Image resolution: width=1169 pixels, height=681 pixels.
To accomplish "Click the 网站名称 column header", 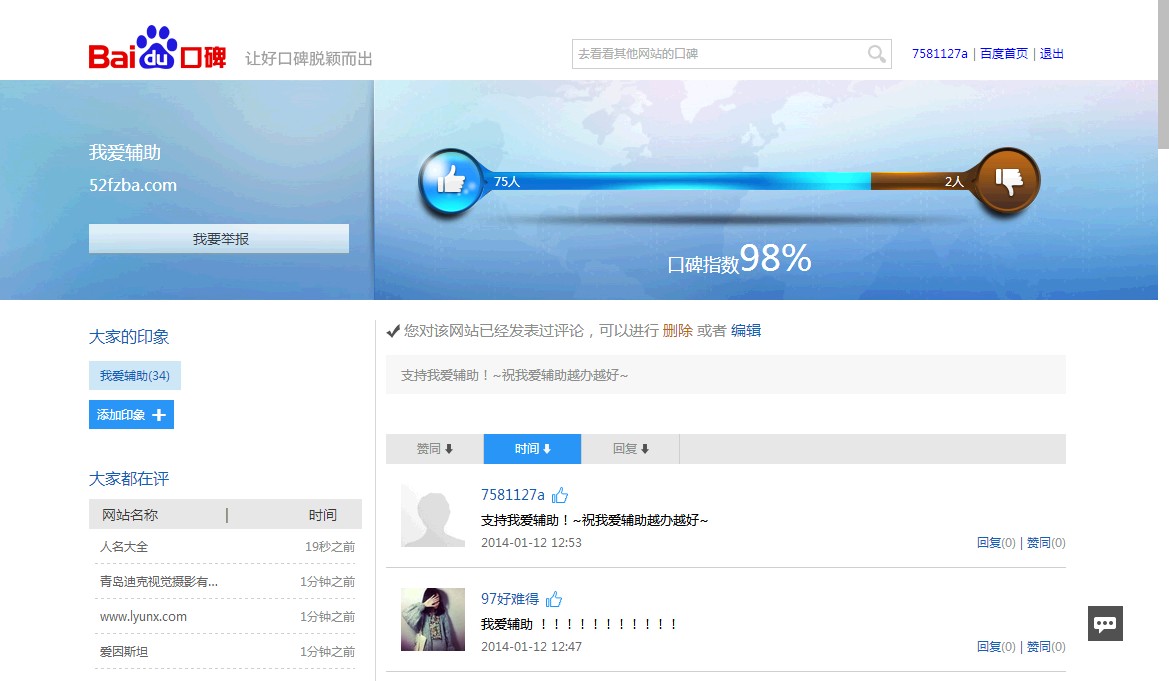I will 130,515.
